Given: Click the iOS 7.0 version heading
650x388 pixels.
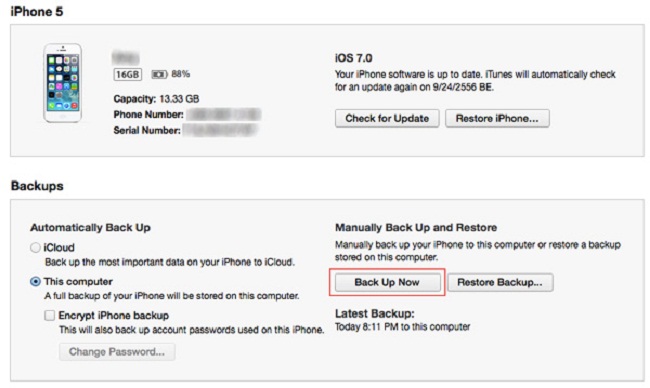Looking at the screenshot, I should click(354, 58).
